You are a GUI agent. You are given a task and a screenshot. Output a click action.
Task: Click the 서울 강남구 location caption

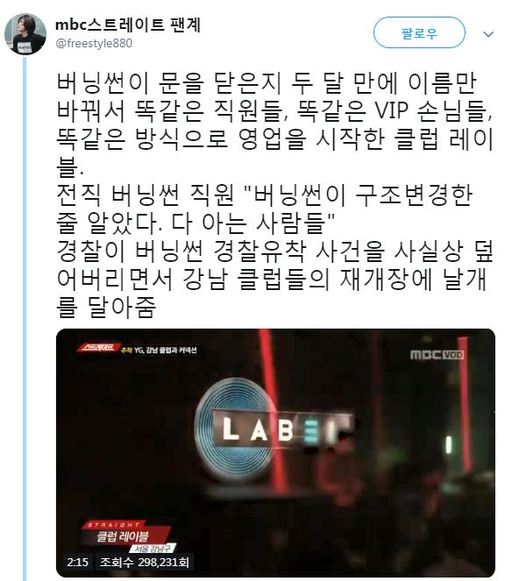153,548
